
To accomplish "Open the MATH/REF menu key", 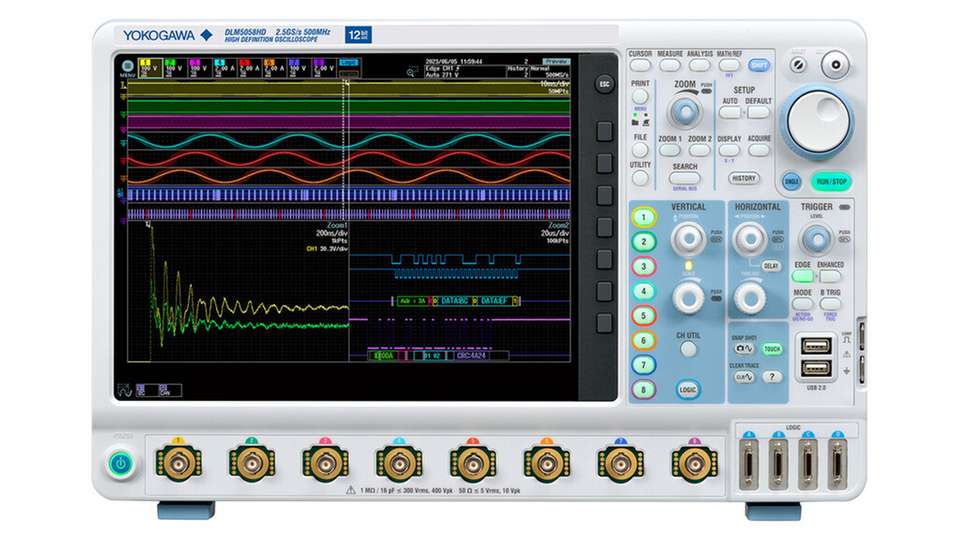I will pos(729,65).
